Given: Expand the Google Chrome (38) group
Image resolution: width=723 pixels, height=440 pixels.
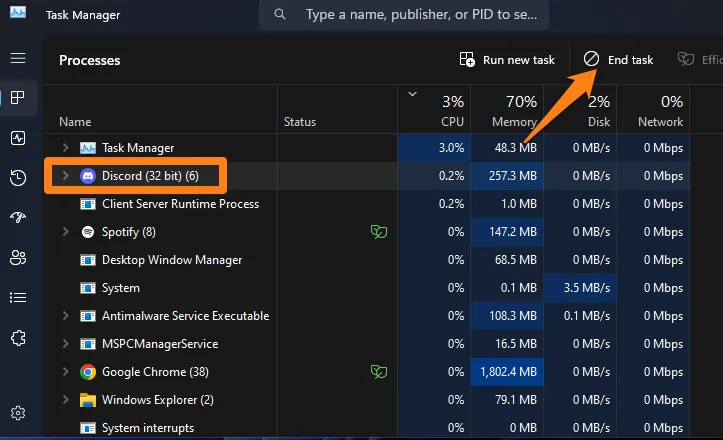Looking at the screenshot, I should (x=65, y=372).
